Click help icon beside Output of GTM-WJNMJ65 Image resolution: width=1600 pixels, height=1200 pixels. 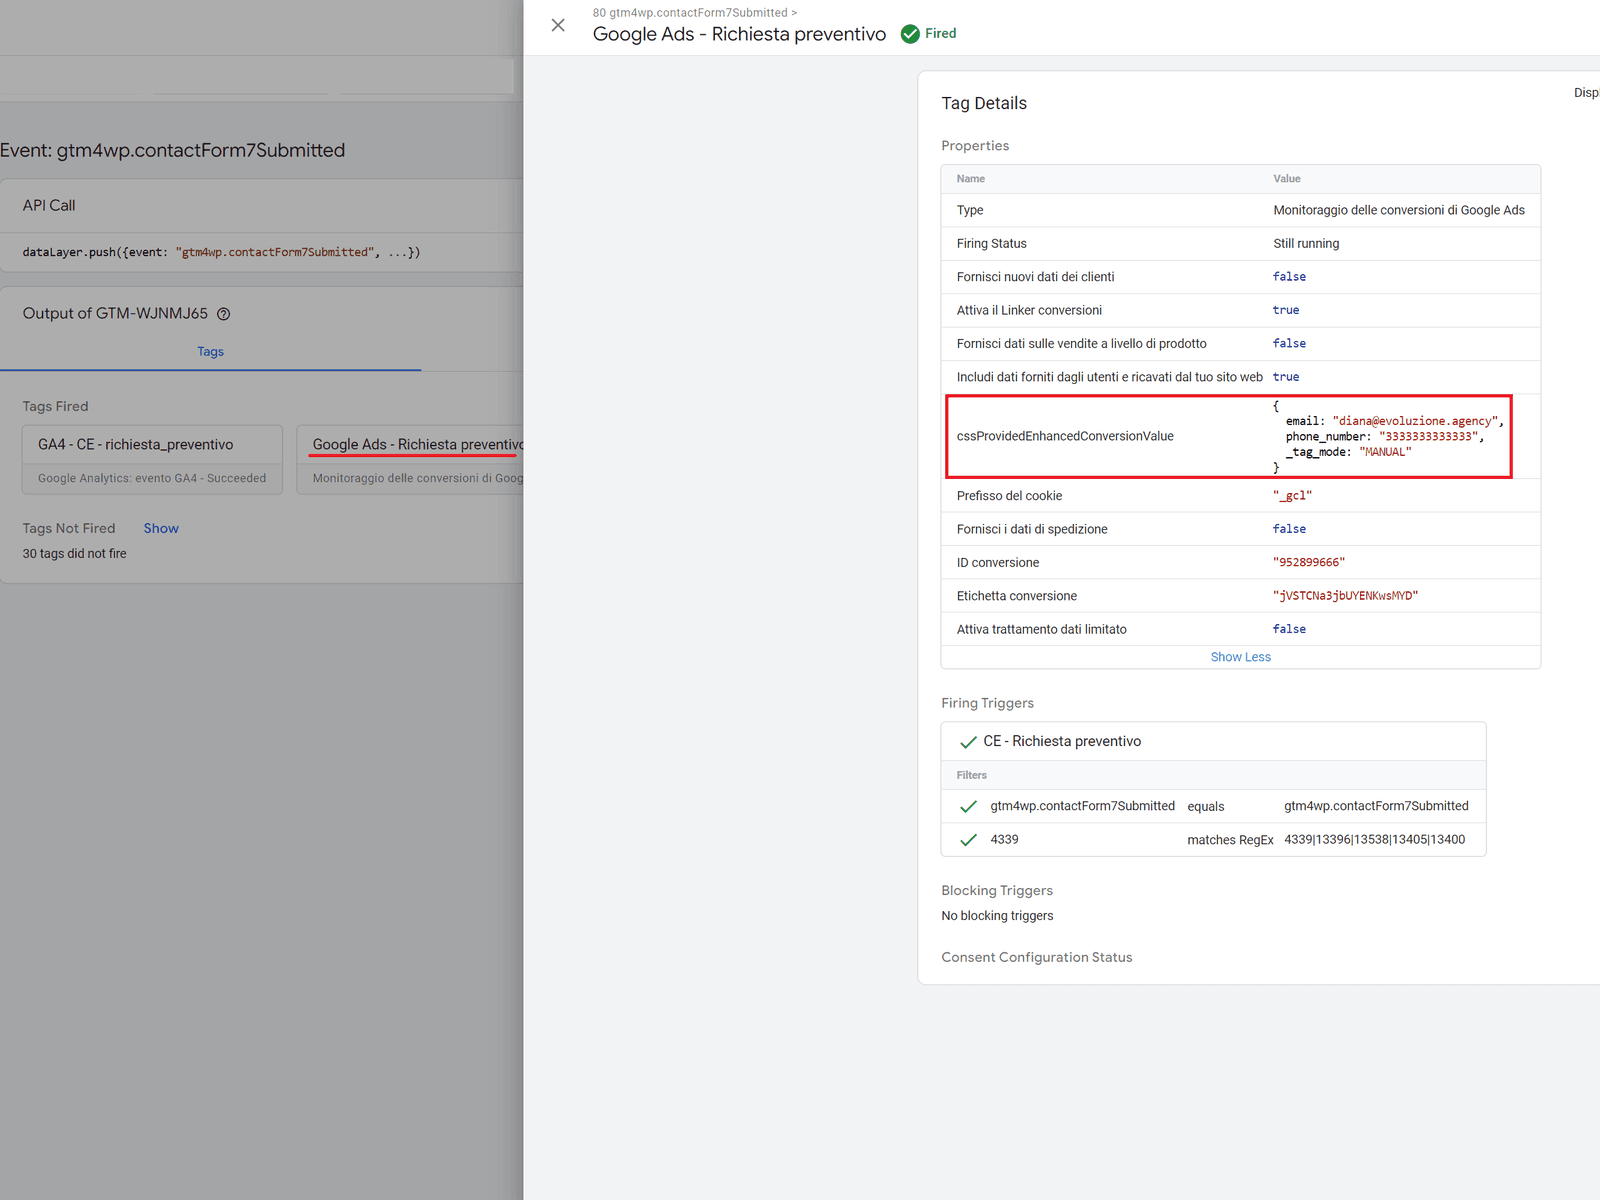click(x=224, y=314)
